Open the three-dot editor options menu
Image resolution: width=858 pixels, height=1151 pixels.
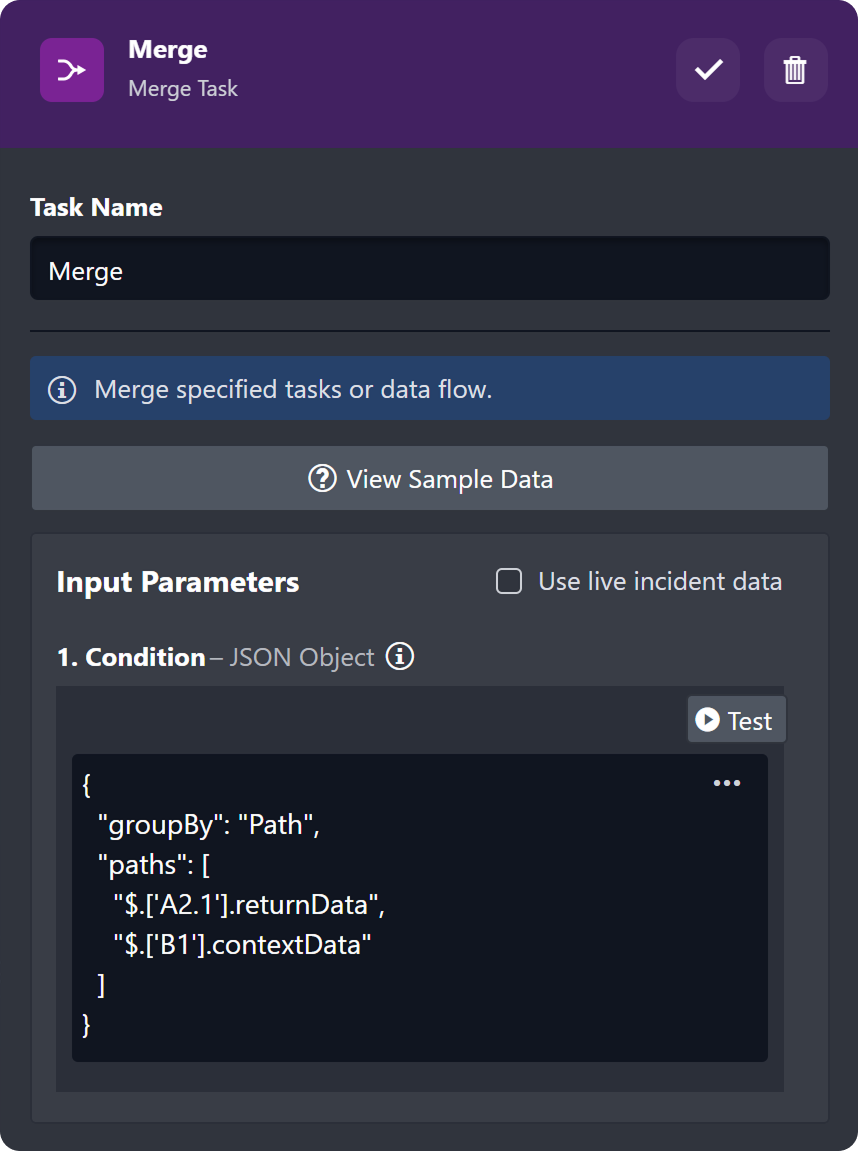(x=727, y=783)
